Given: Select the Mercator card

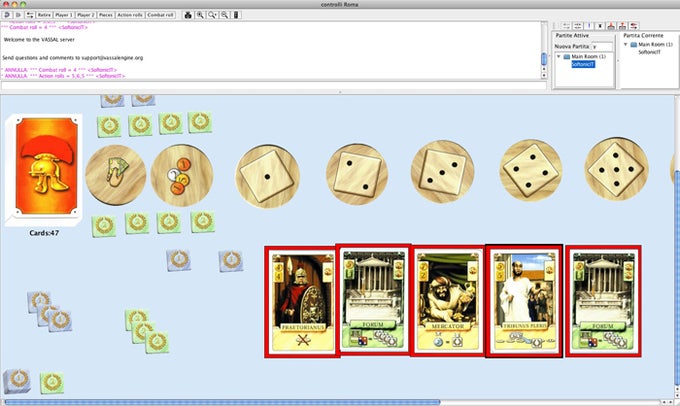Looking at the screenshot, I should tap(448, 301).
